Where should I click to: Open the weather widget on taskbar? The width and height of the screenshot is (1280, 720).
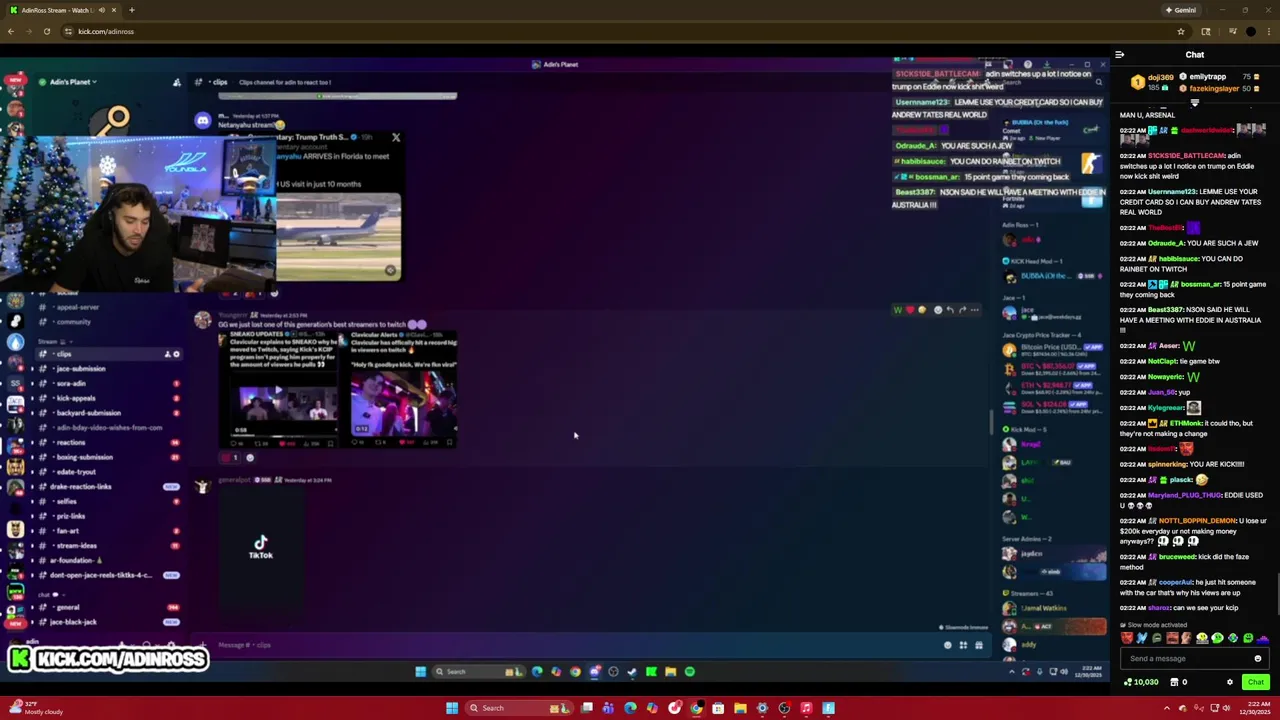tap(34, 708)
